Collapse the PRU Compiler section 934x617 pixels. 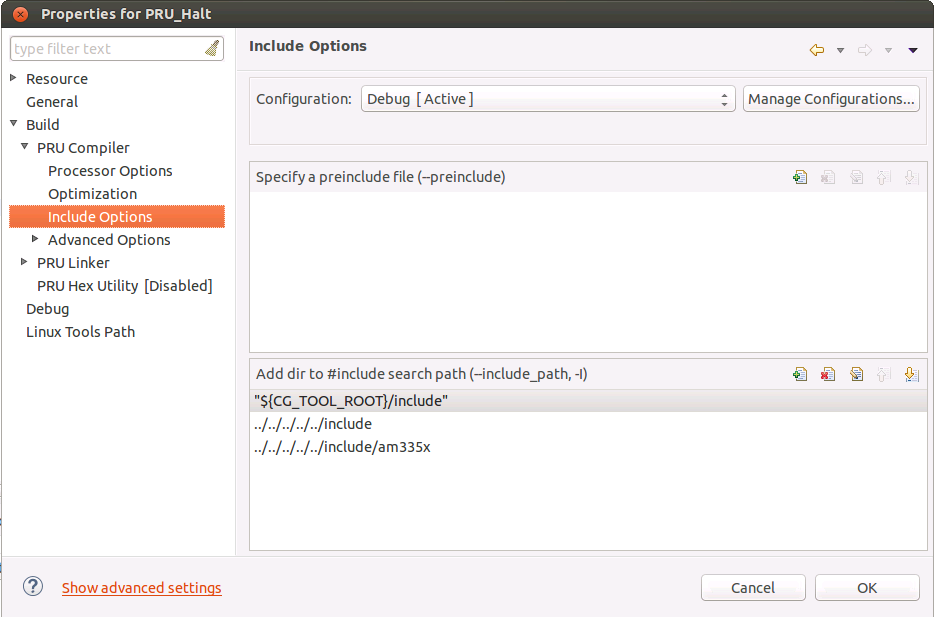coord(24,147)
